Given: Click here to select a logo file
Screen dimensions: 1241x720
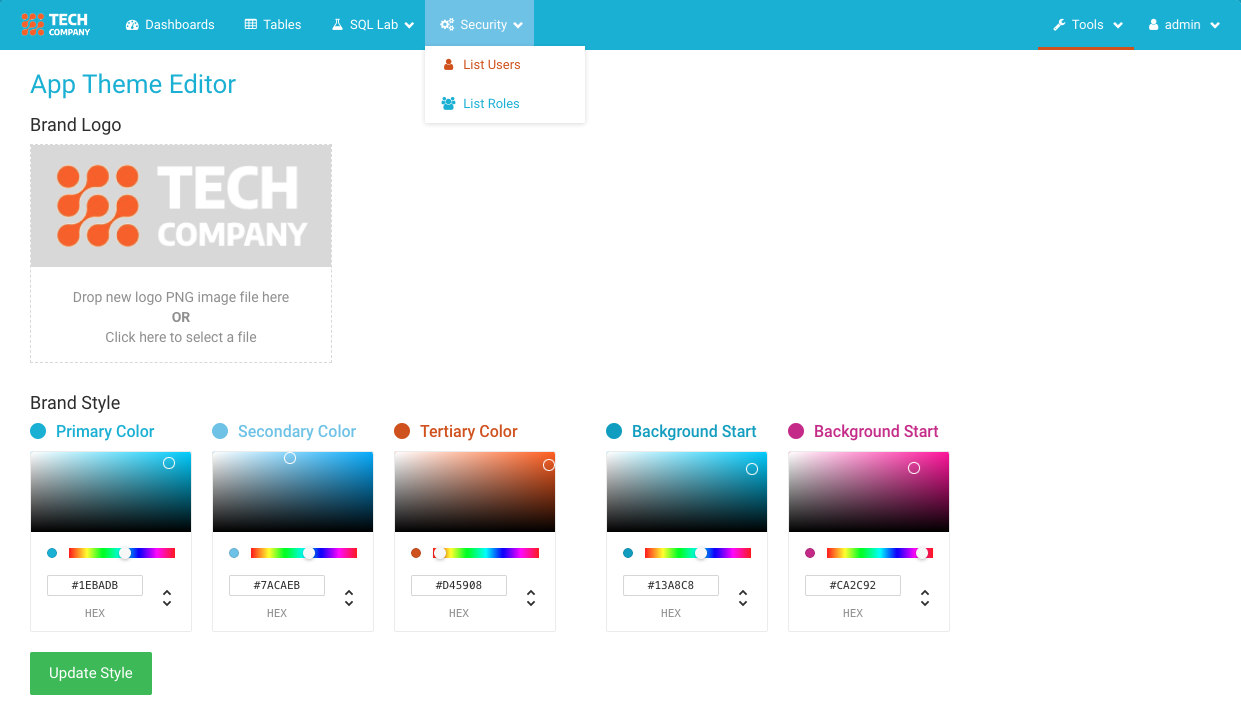Looking at the screenshot, I should pos(180,337).
